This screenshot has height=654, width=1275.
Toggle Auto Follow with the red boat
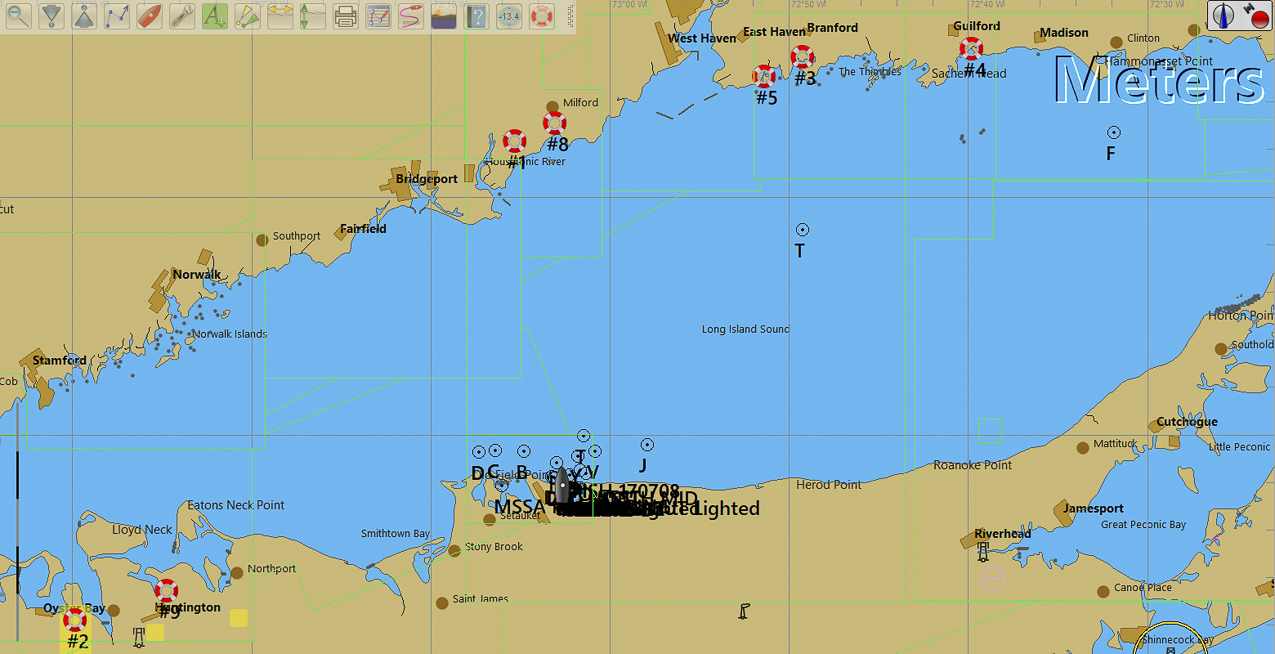click(x=149, y=16)
